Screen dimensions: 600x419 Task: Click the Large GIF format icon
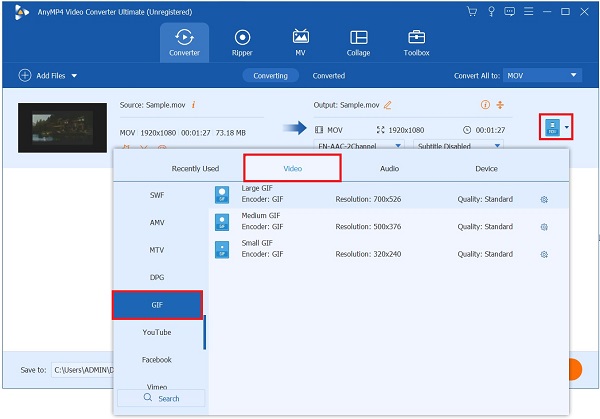(x=222, y=194)
